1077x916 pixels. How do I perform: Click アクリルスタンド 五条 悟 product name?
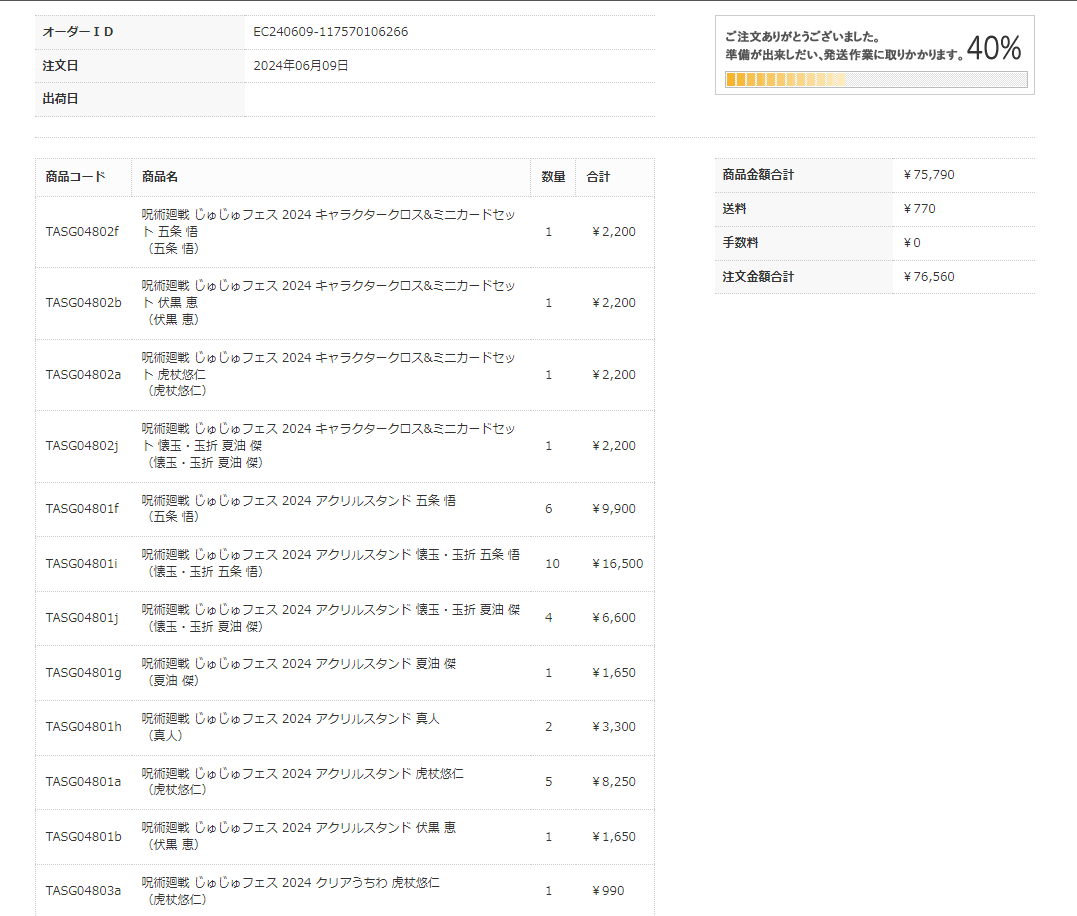click(x=299, y=509)
